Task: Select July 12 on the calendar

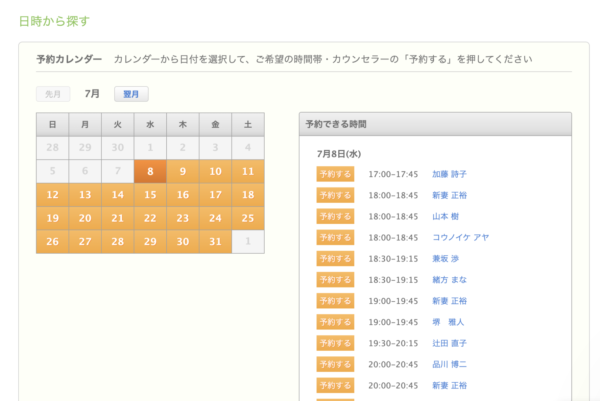Action: tap(52, 195)
